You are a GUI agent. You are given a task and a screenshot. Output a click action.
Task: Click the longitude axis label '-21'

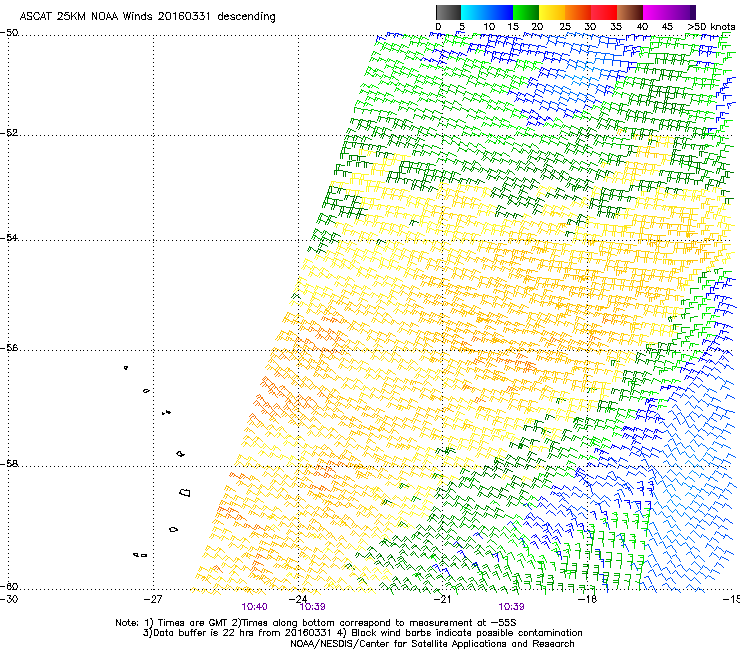click(x=442, y=599)
